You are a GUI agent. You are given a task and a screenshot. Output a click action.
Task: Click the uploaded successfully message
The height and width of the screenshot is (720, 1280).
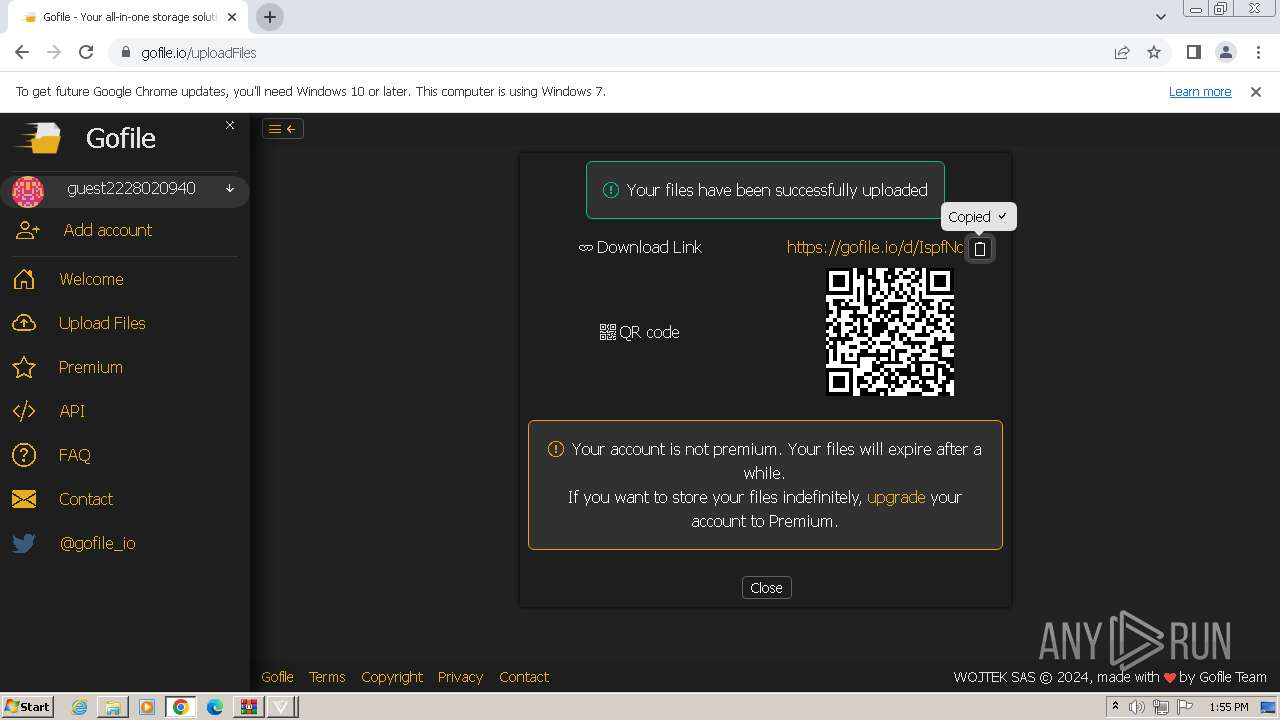(x=765, y=190)
